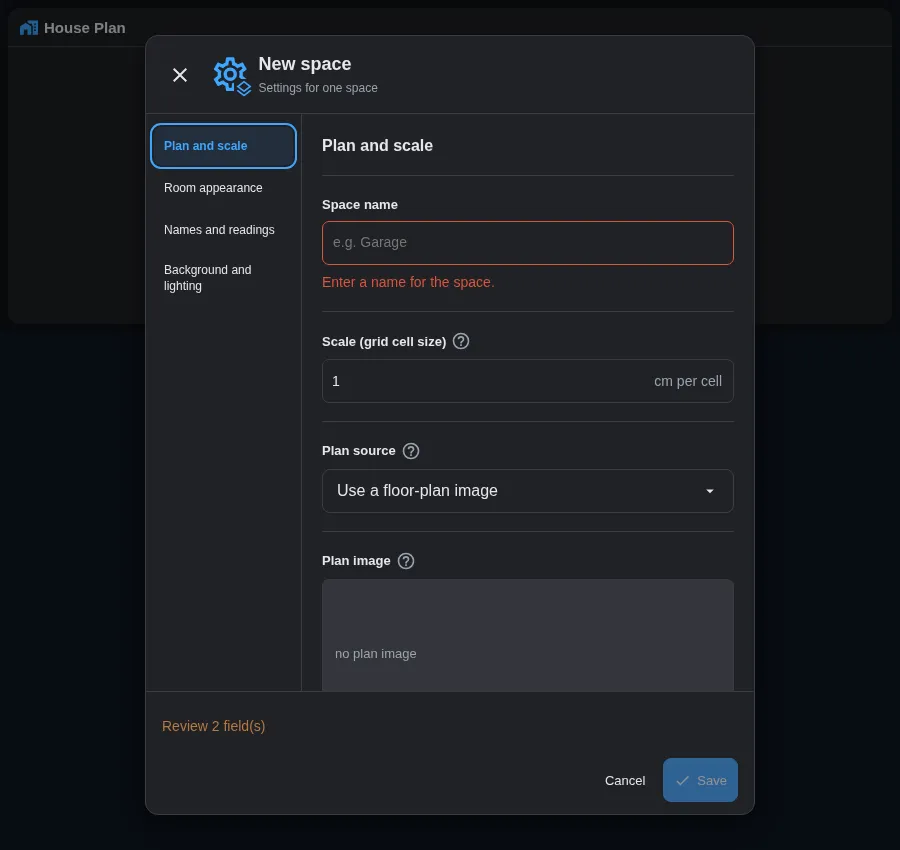
Task: Click the Cancel button
Action: click(624, 781)
